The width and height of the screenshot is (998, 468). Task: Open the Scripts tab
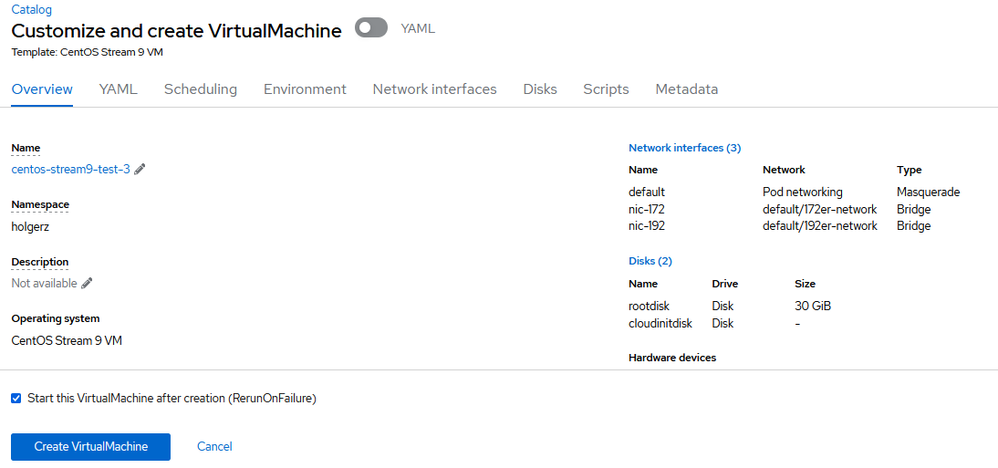click(x=606, y=89)
